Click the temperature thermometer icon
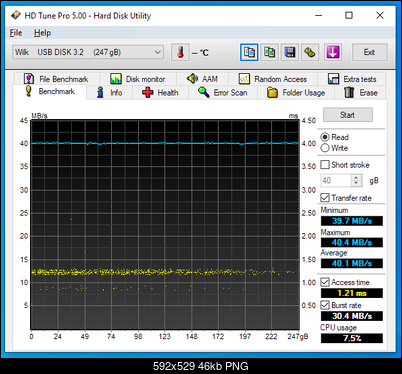Screen dimensions: 402x374 (x=180, y=52)
